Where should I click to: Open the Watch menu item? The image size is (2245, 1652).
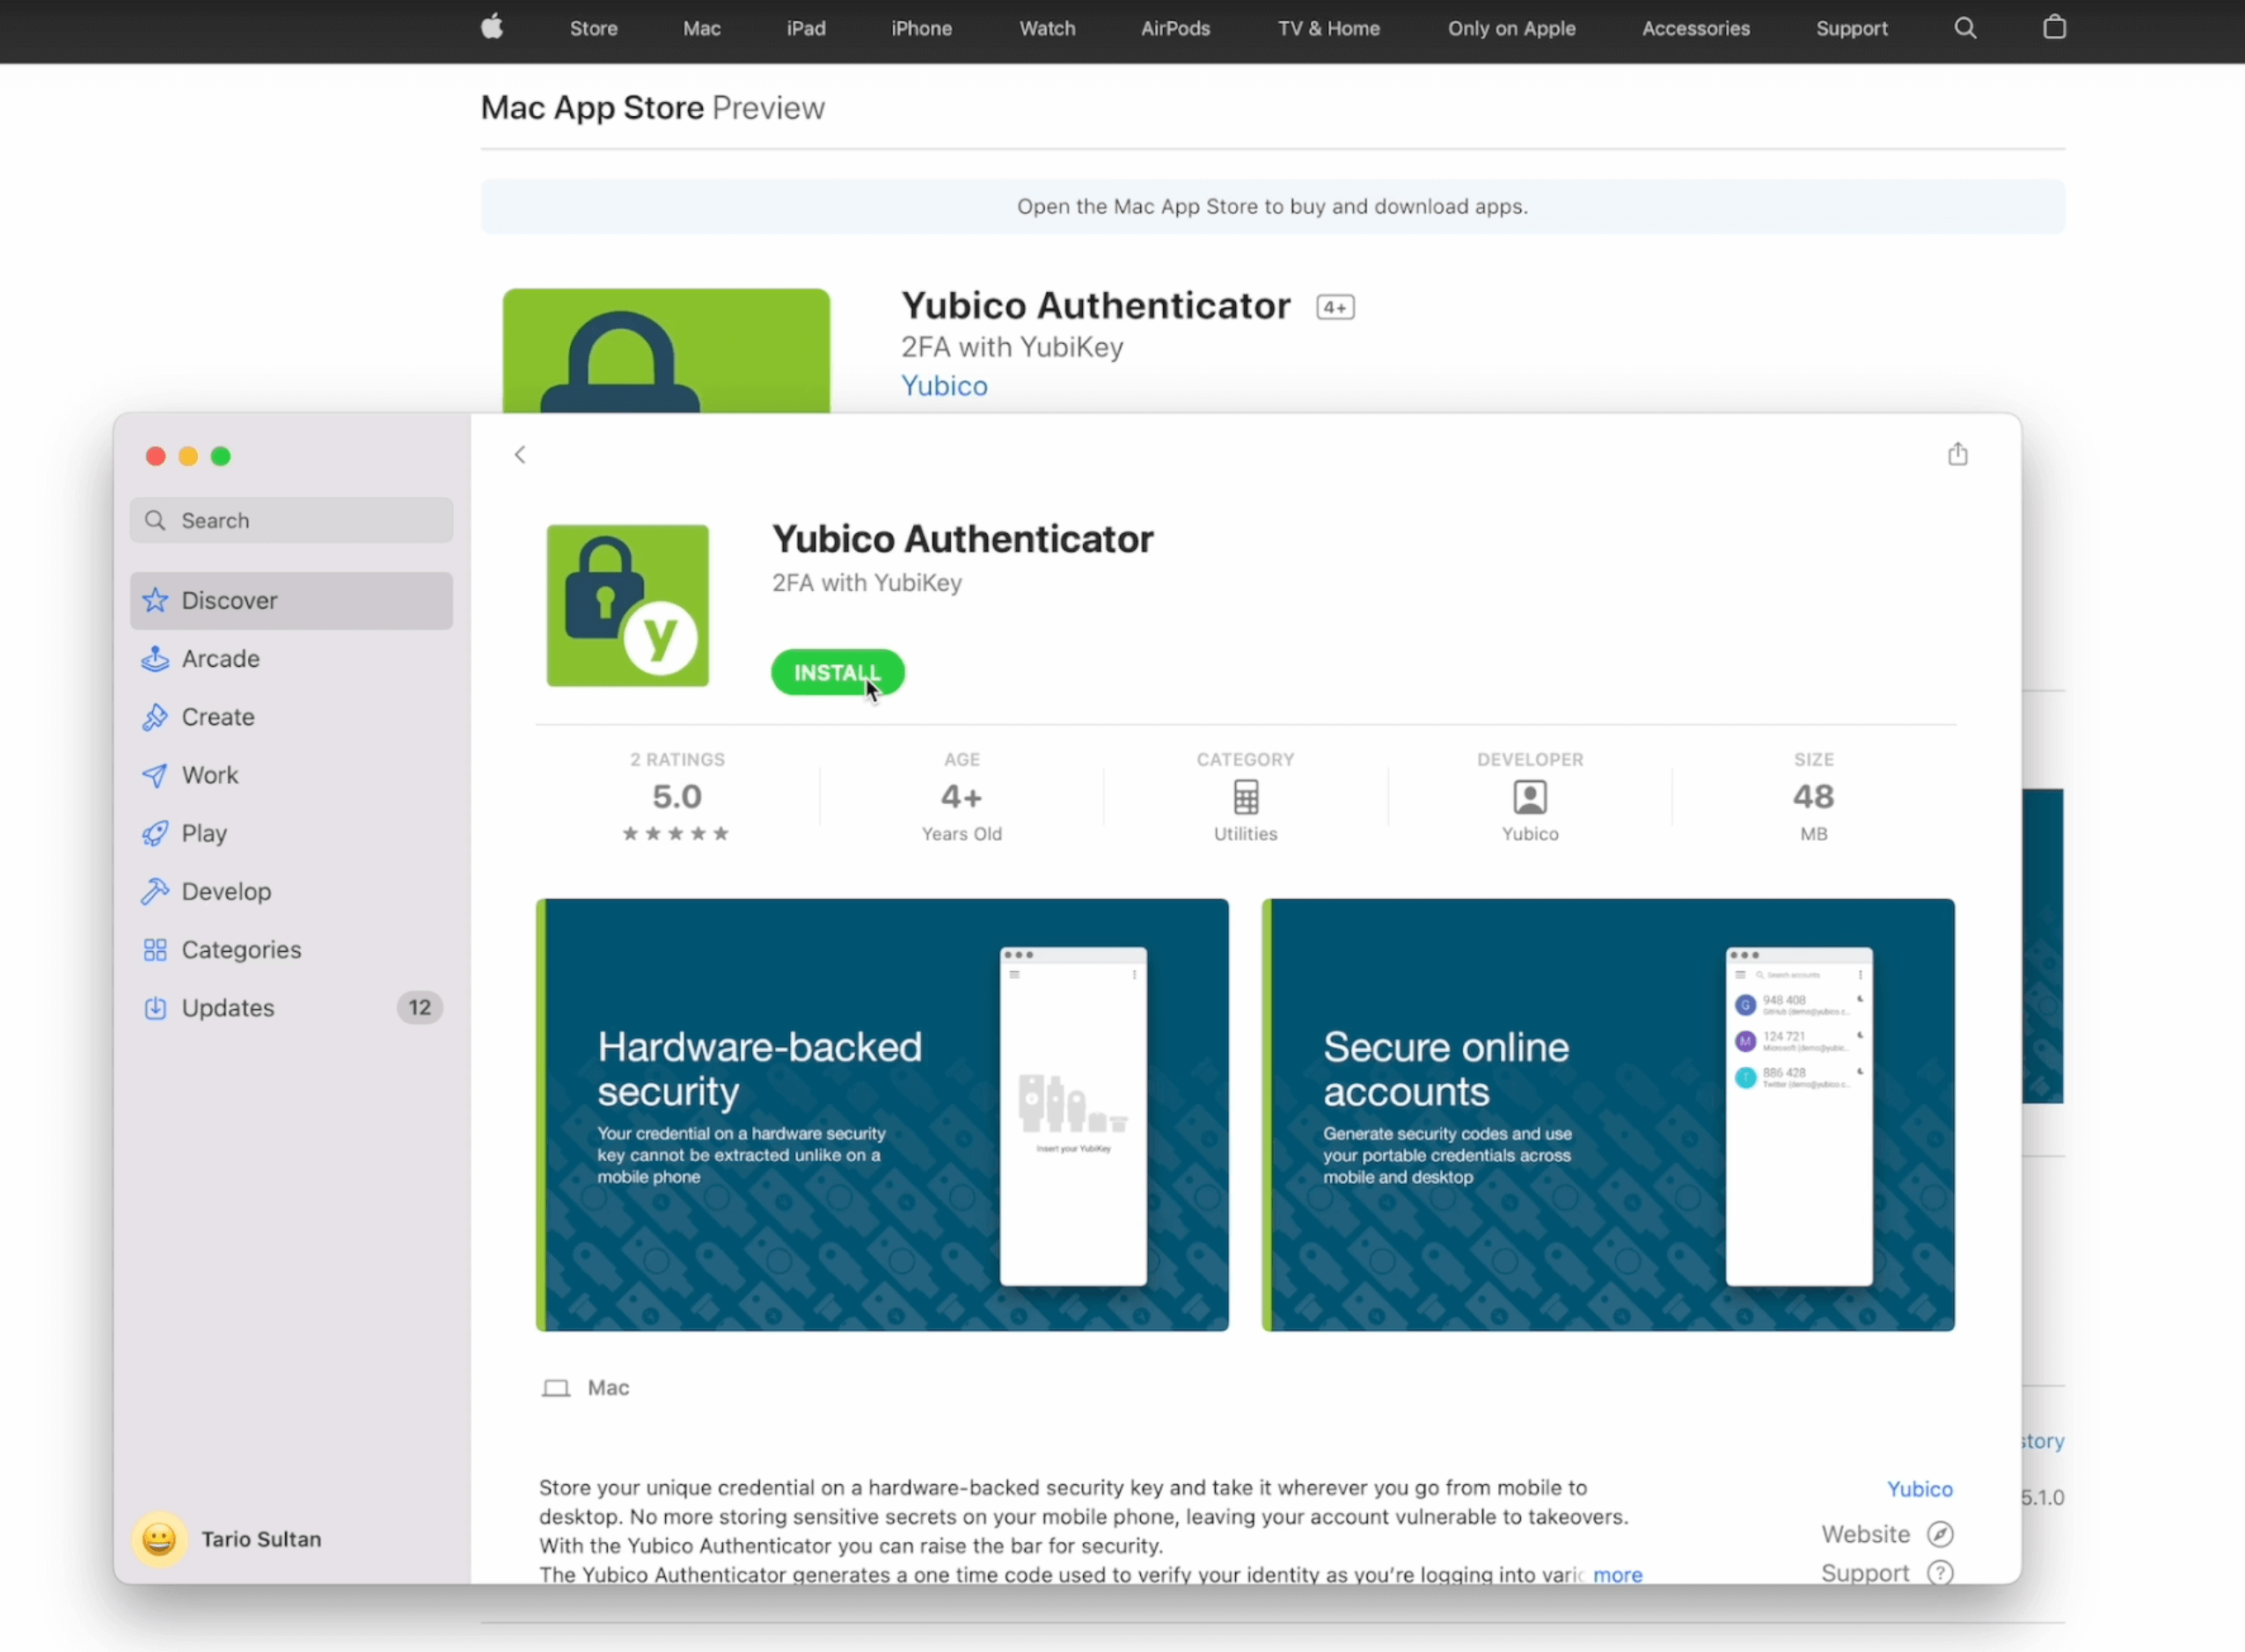click(x=1047, y=28)
